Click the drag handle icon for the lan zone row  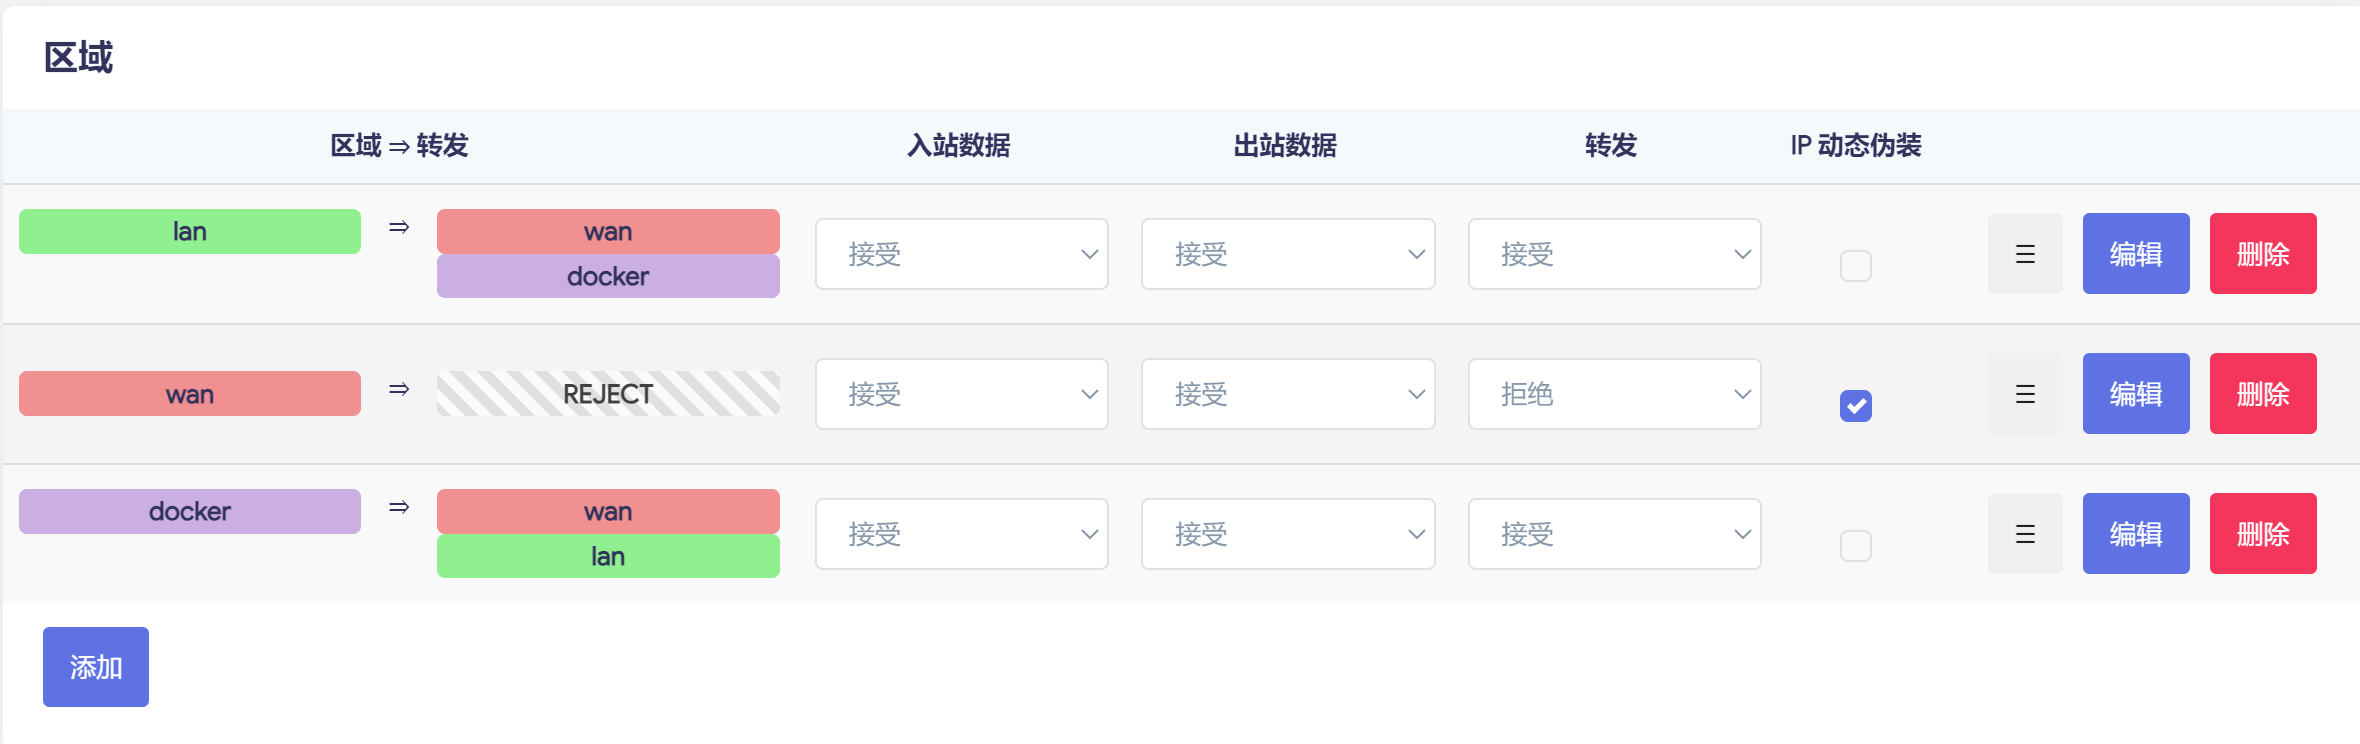2025,254
